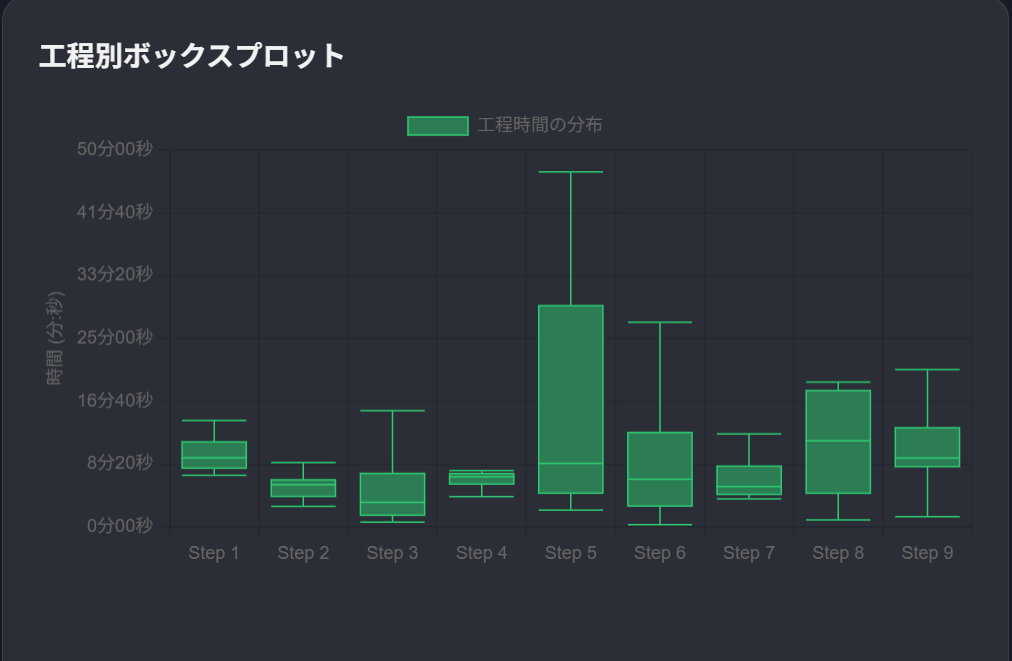Click the Step 3 box body

click(x=392, y=494)
